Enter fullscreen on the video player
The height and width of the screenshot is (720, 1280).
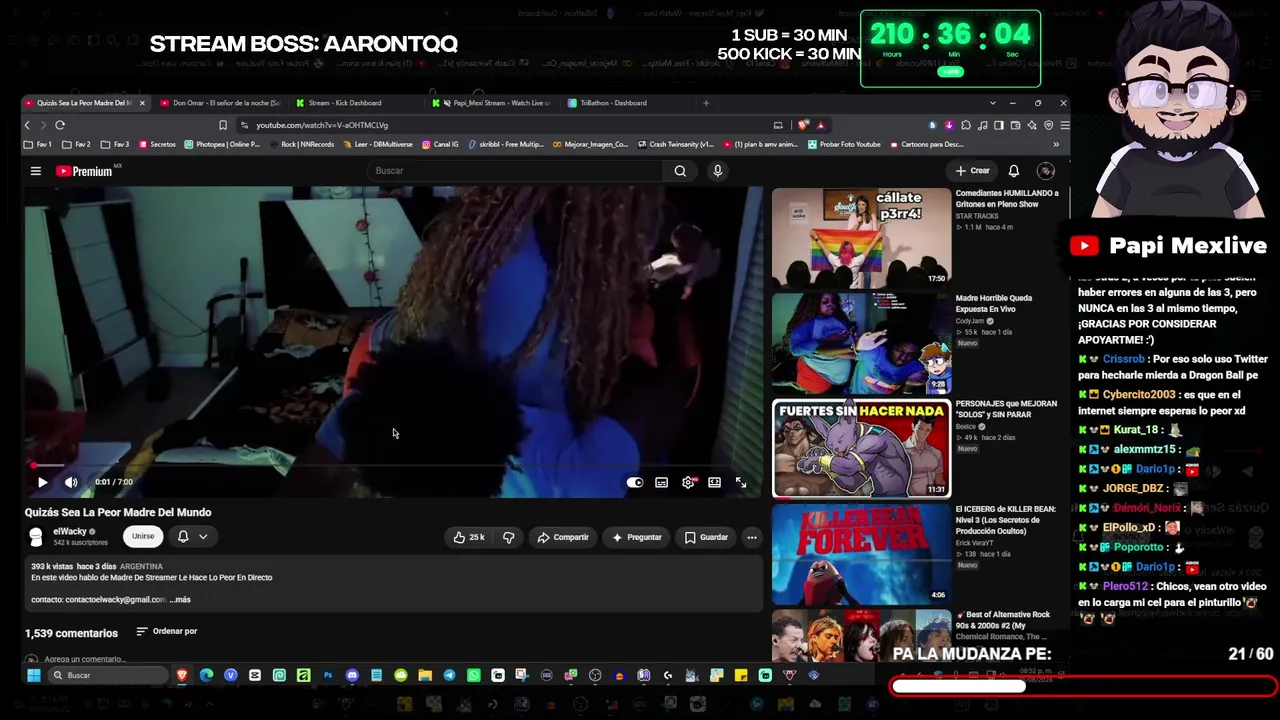coord(741,482)
